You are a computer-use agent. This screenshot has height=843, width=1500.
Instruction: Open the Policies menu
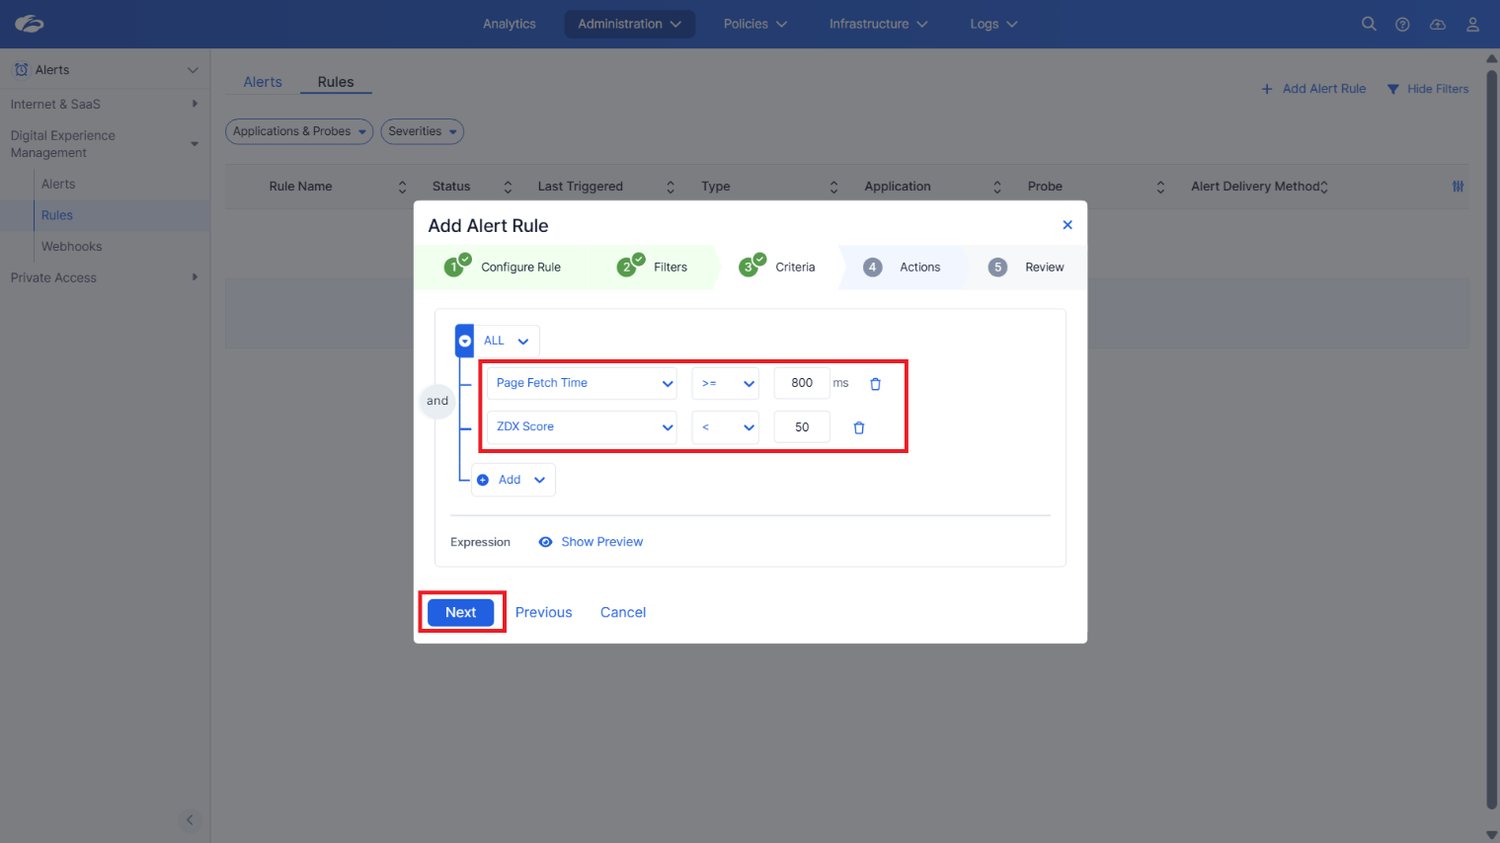756,24
